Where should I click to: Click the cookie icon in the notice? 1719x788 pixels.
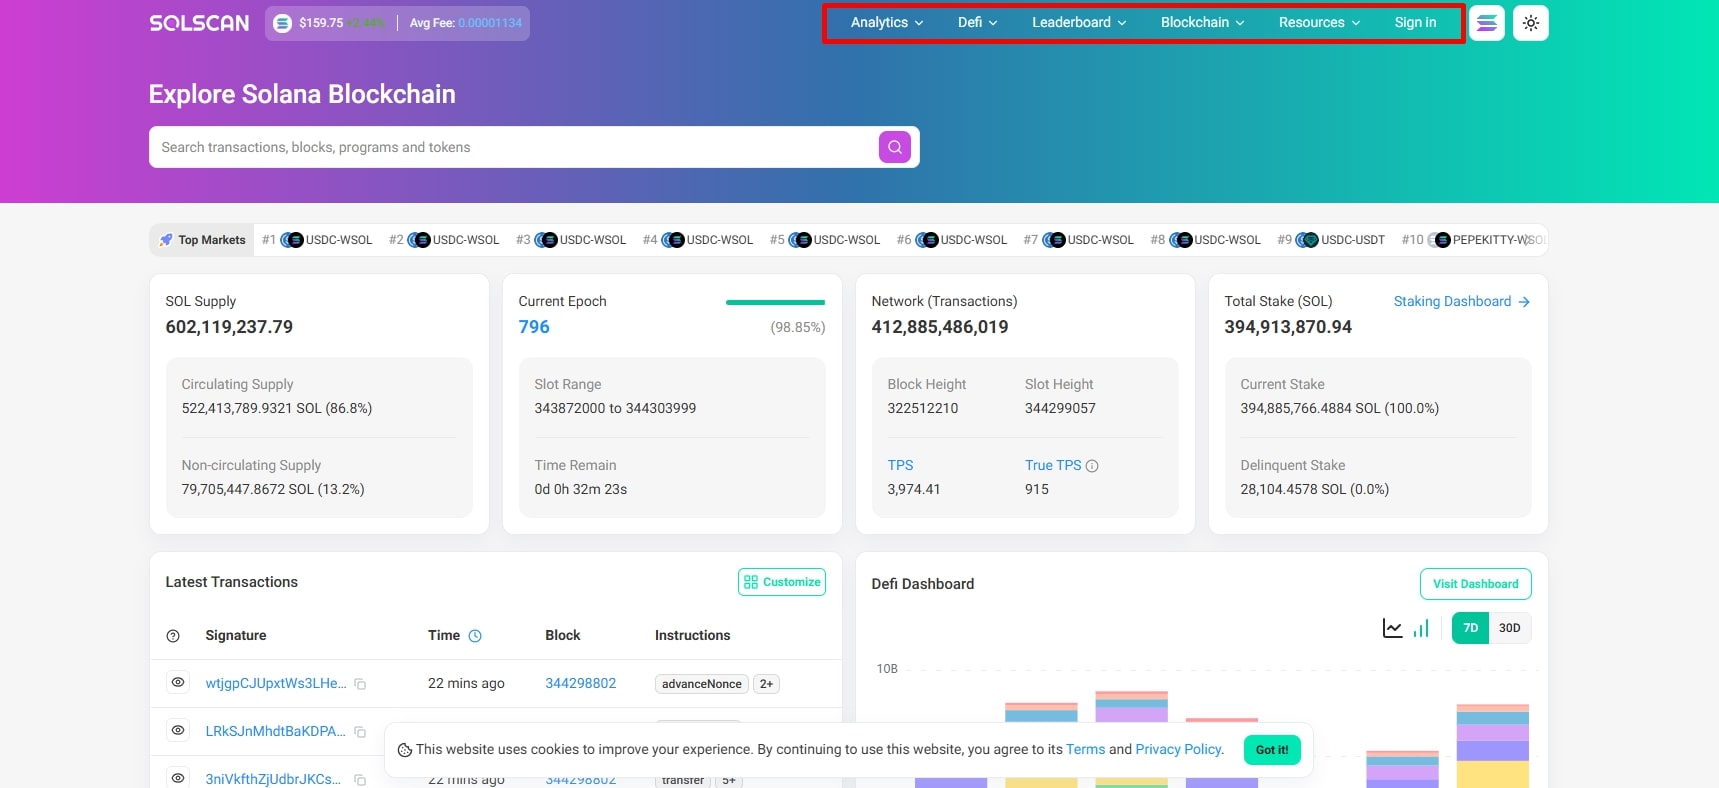point(405,750)
